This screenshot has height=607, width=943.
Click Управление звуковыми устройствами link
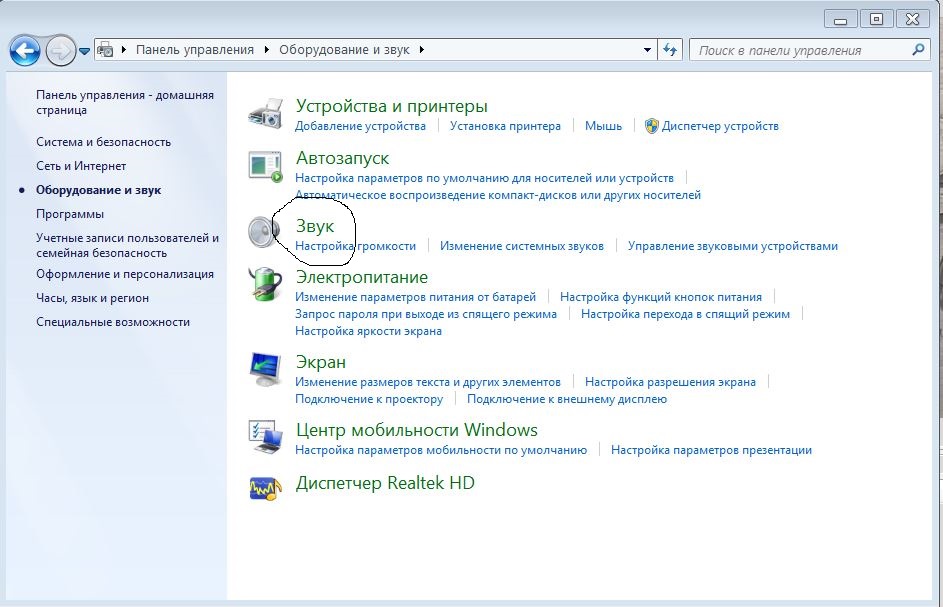(x=733, y=246)
